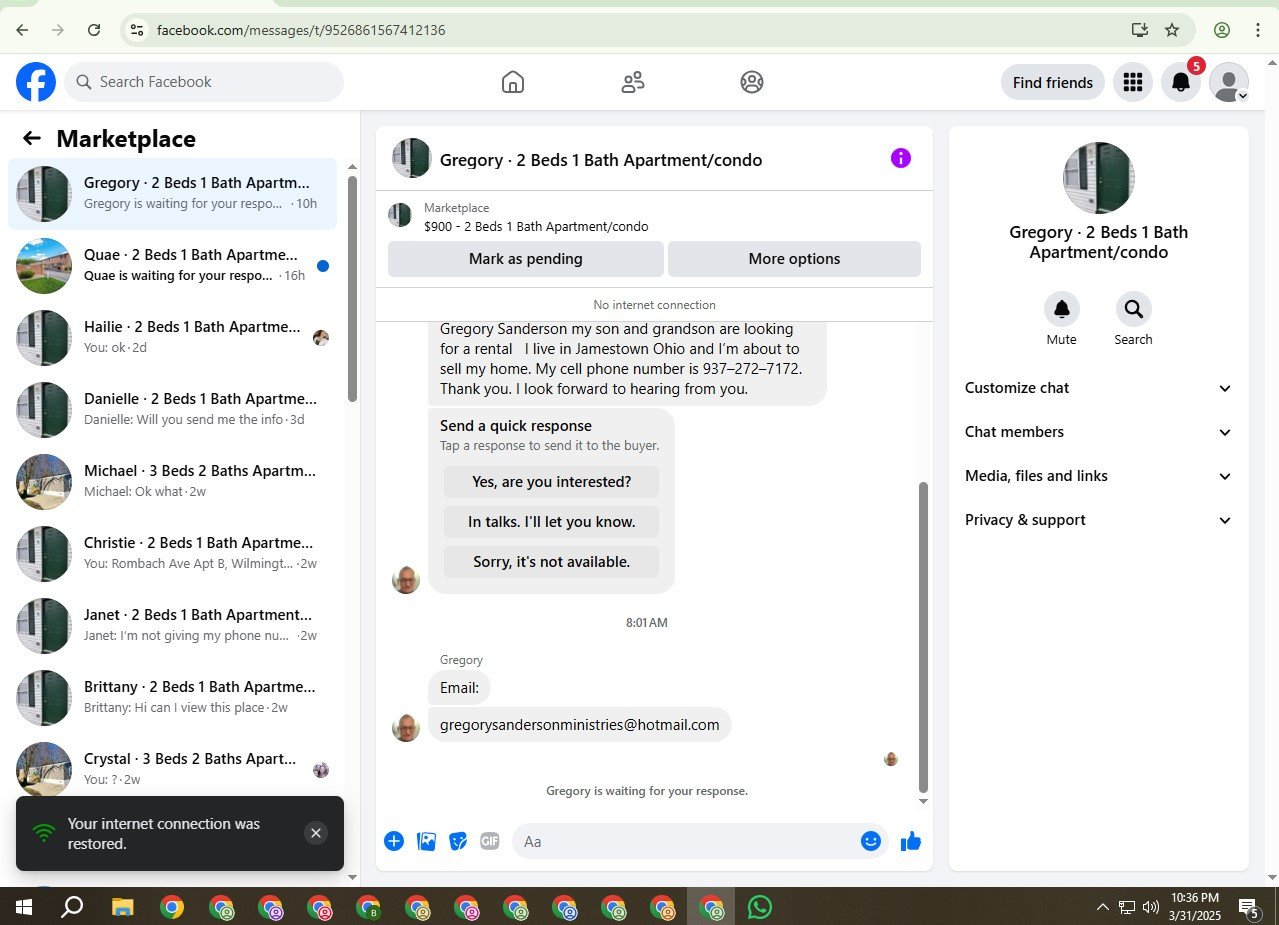Send quick response 'Sorry, it's not available.'
Viewport: 1279px width, 925px height.
(552, 562)
